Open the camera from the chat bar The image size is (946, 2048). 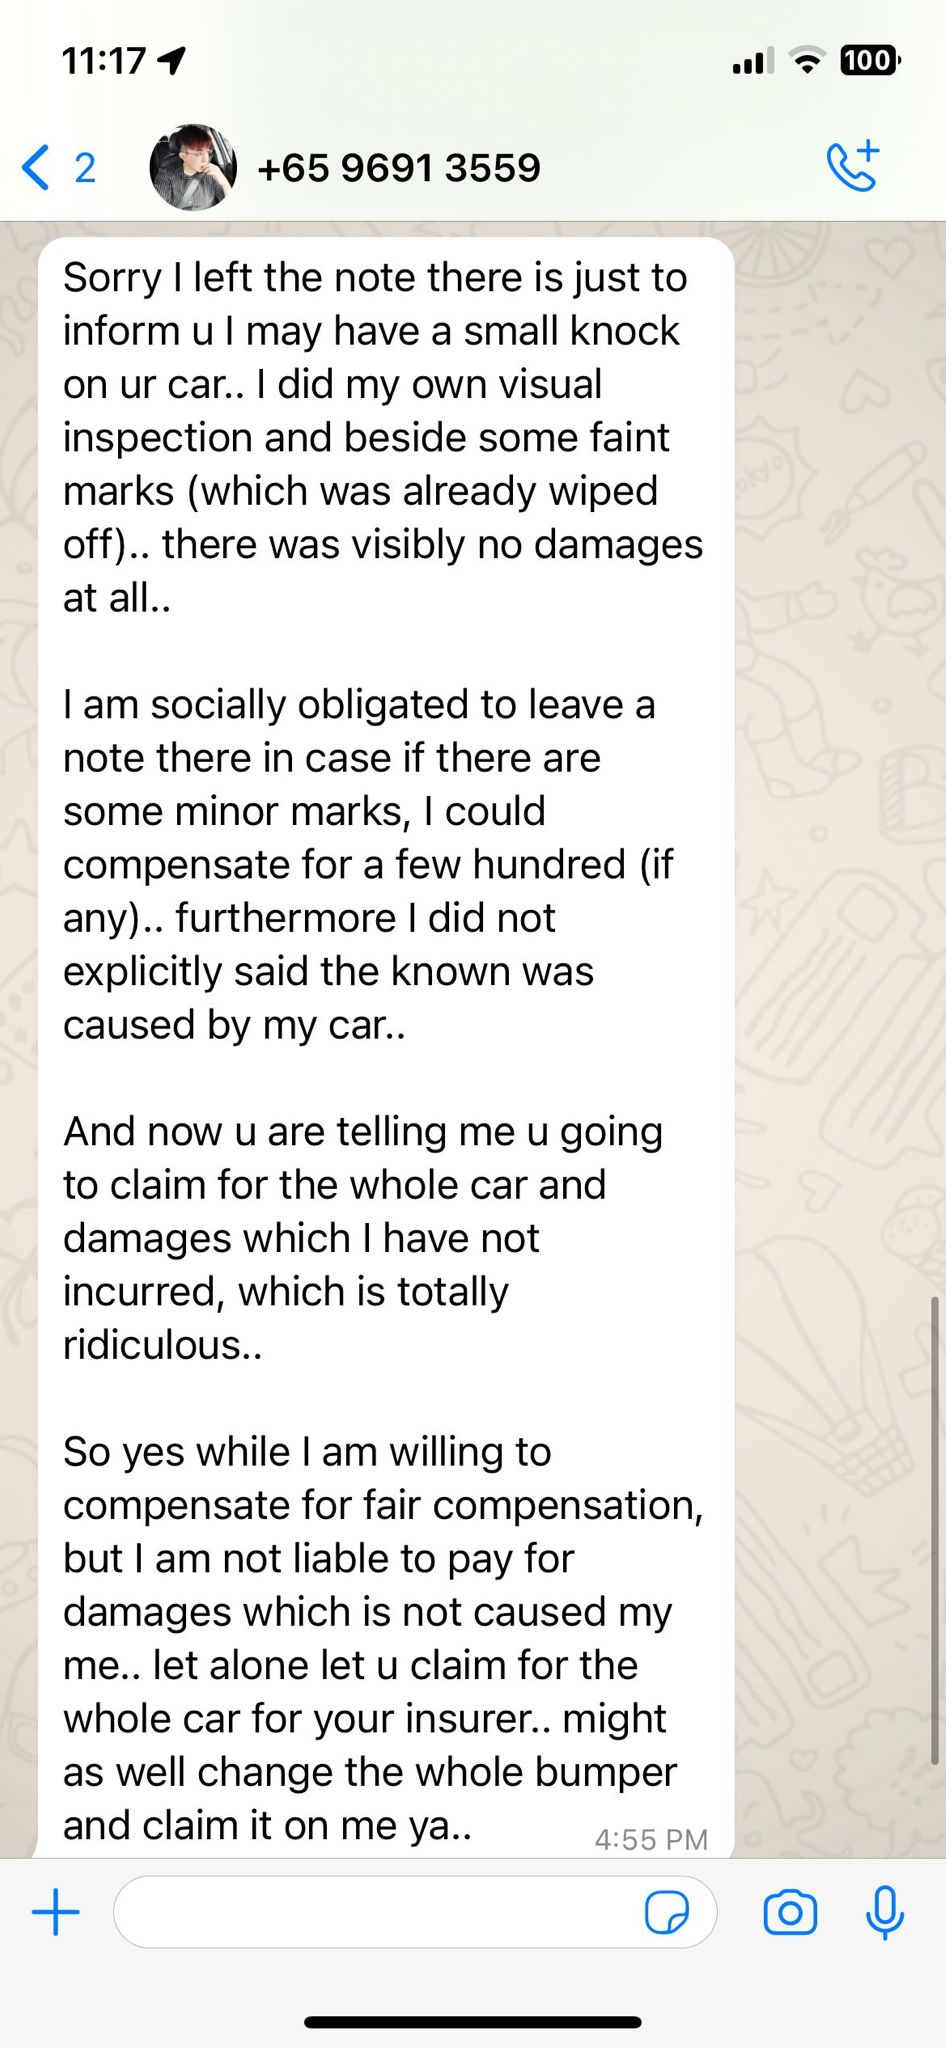coord(790,1913)
